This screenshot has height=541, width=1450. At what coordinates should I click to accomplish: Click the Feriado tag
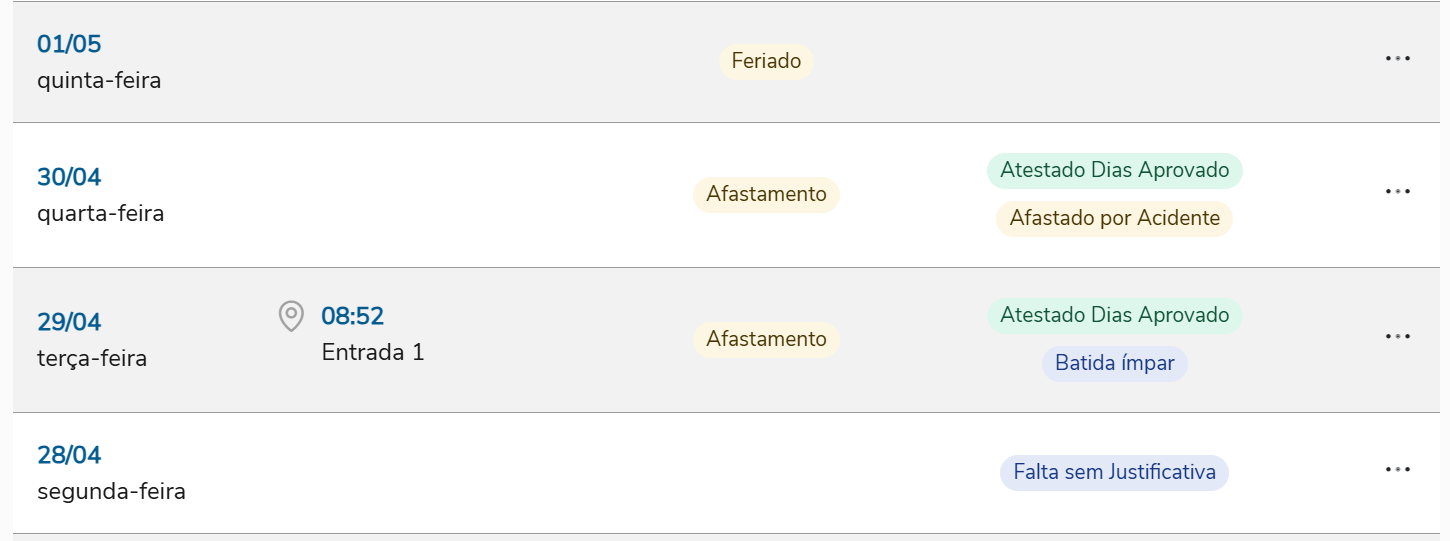[x=766, y=61]
